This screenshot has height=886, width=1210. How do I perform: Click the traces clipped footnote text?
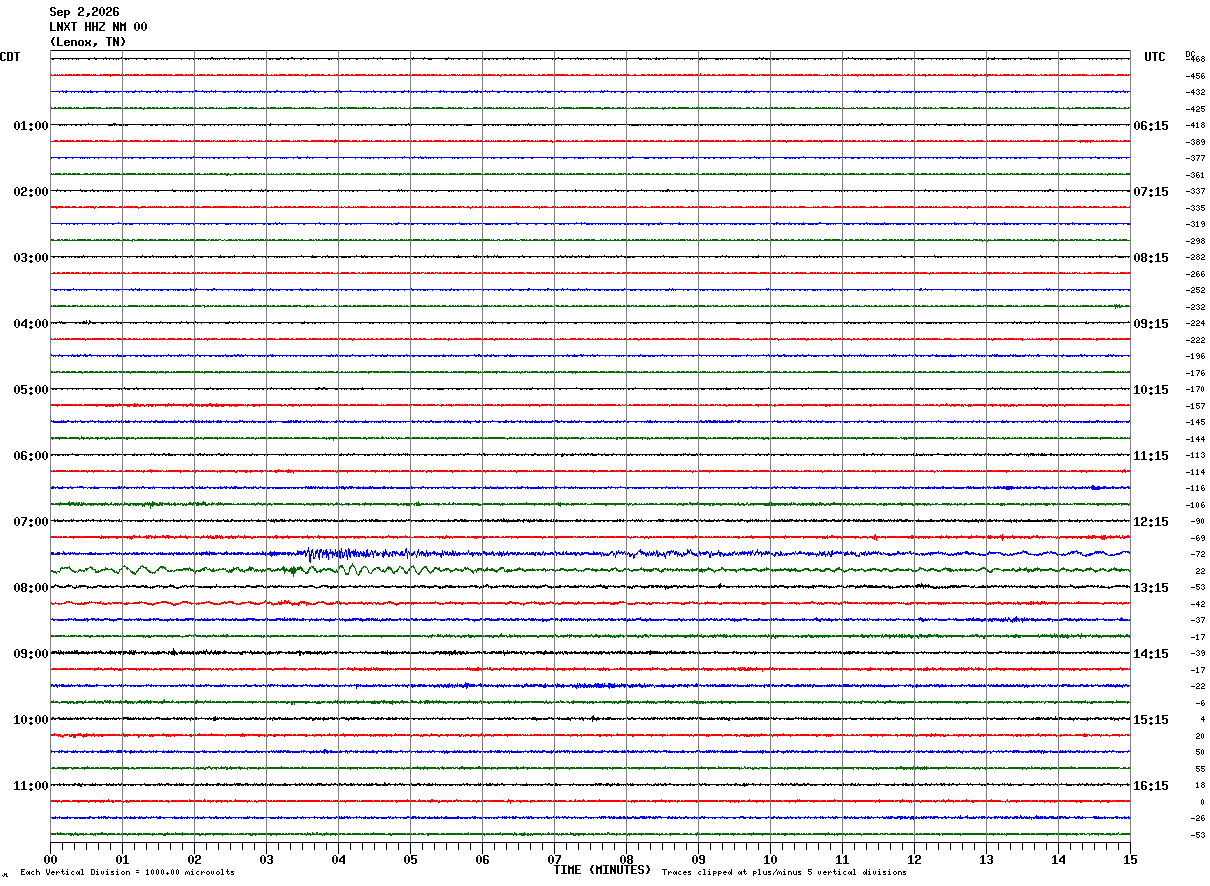(x=784, y=873)
